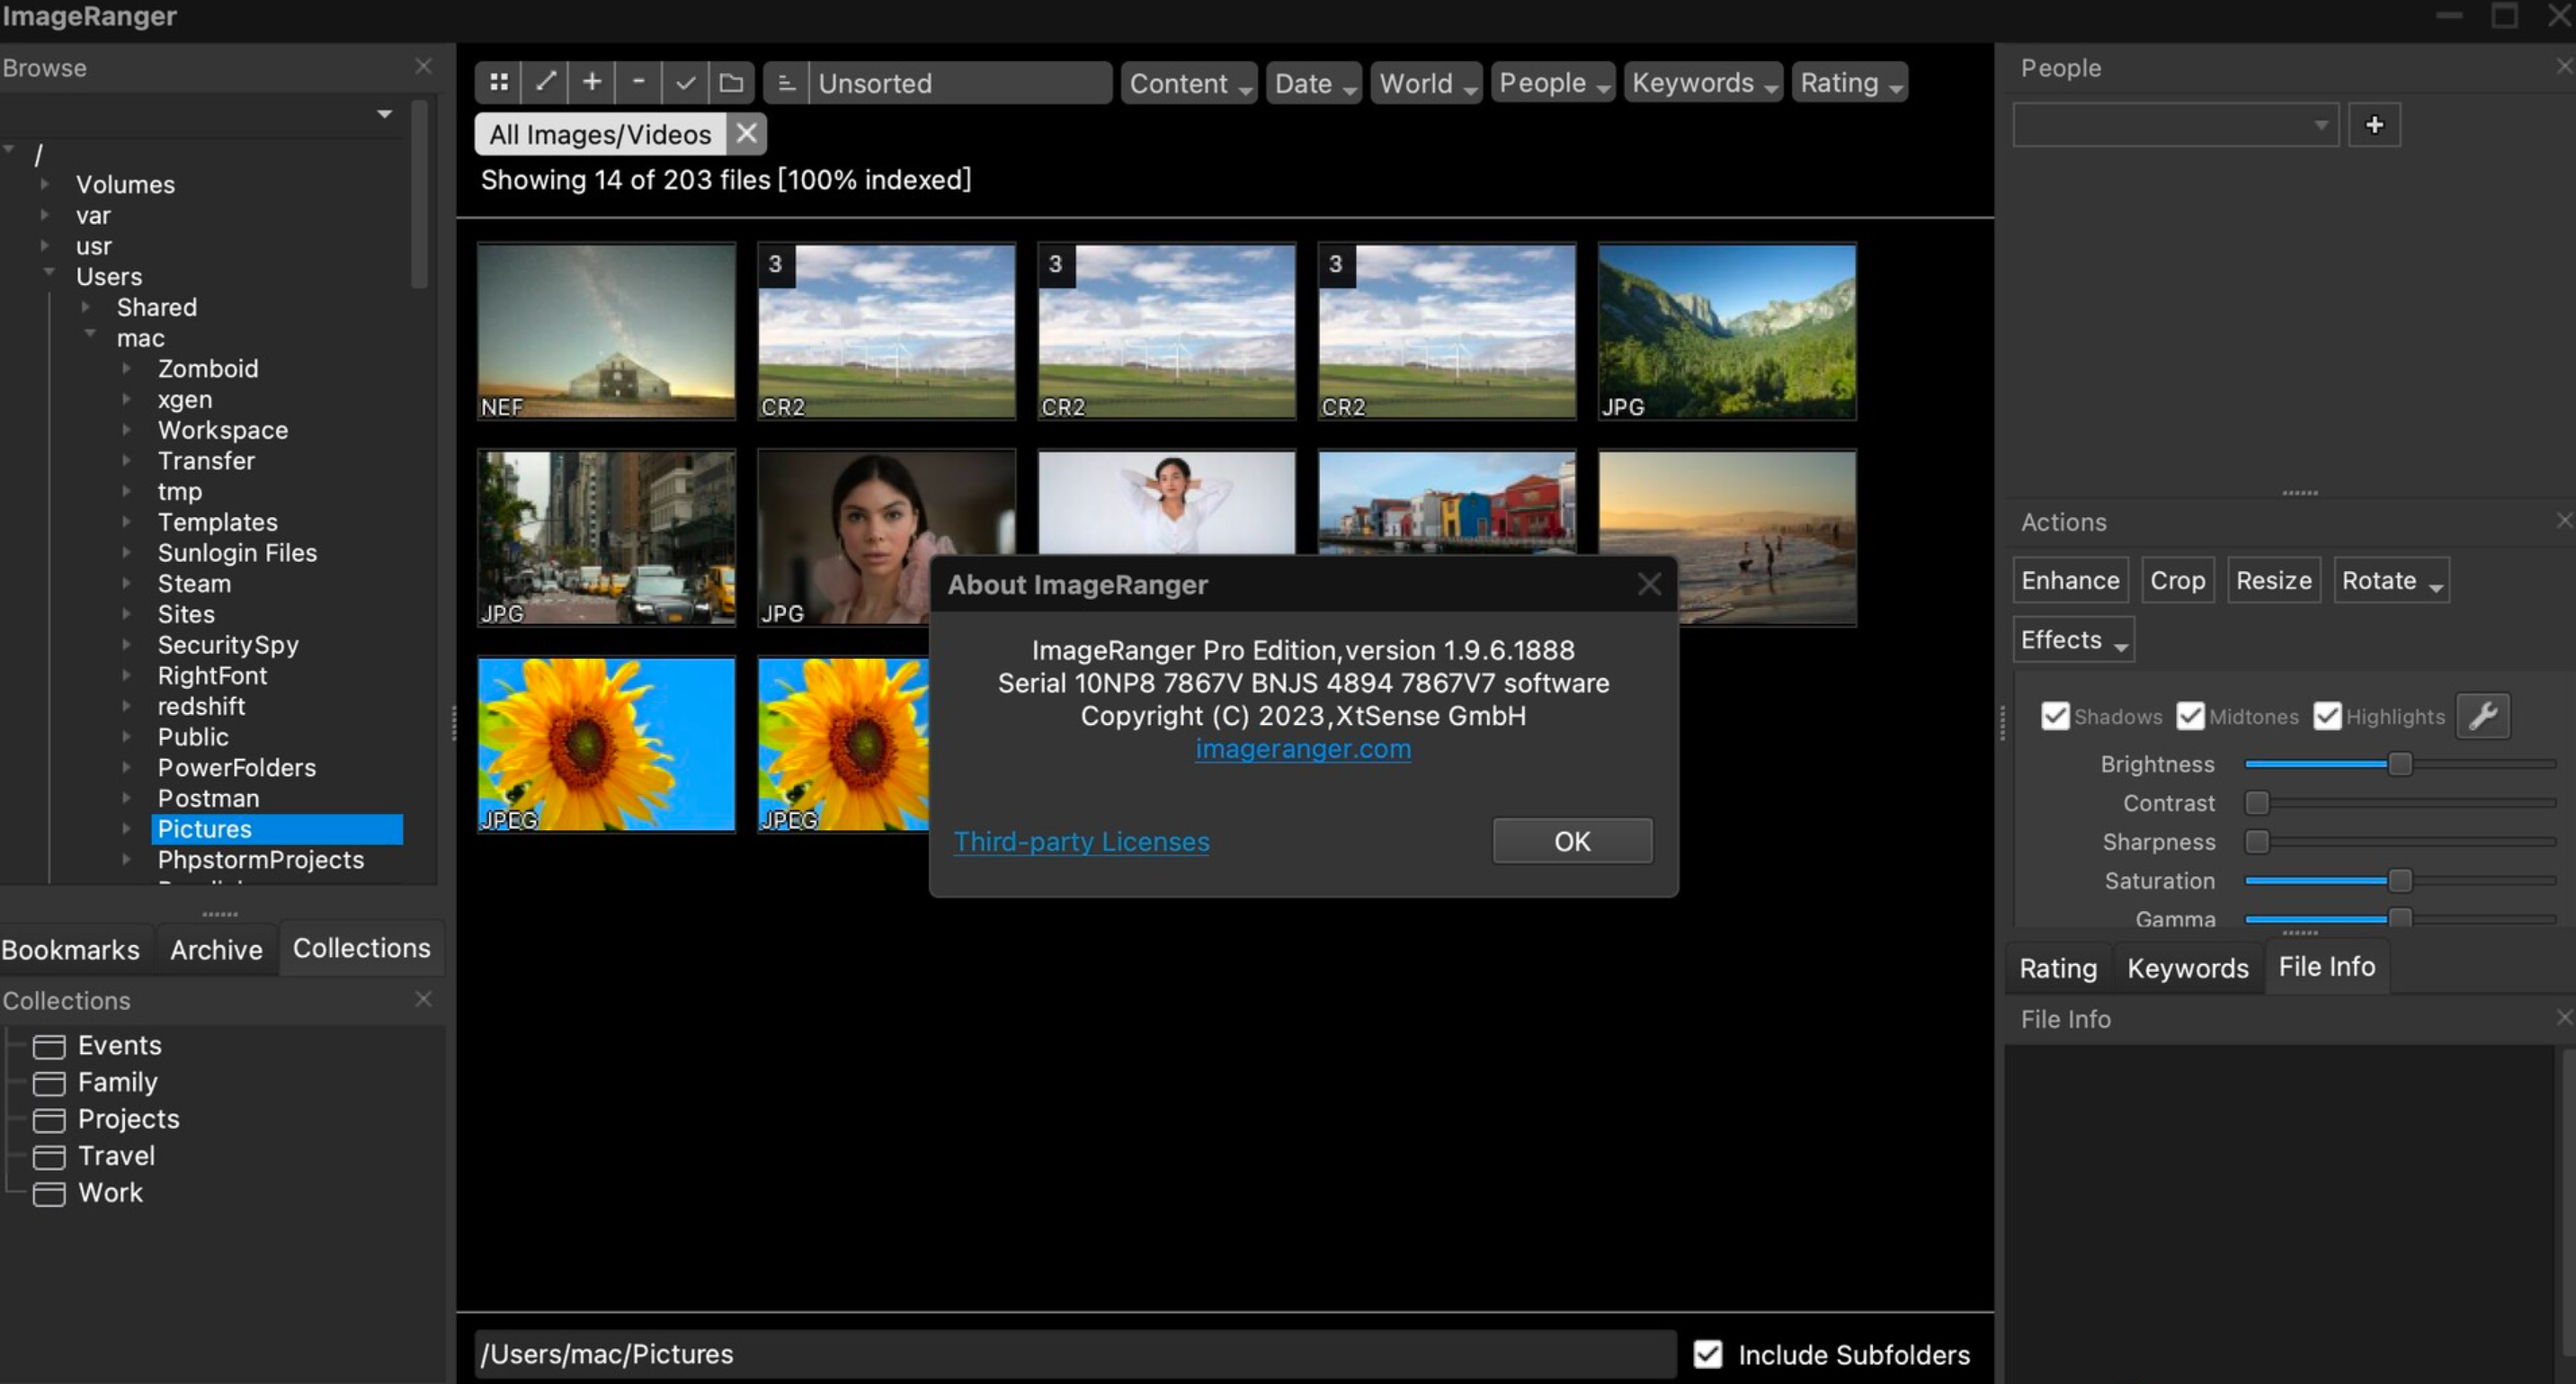Viewport: 2576px width, 1384px height.
Task: Click the Unsorted sort field
Action: 960,83
